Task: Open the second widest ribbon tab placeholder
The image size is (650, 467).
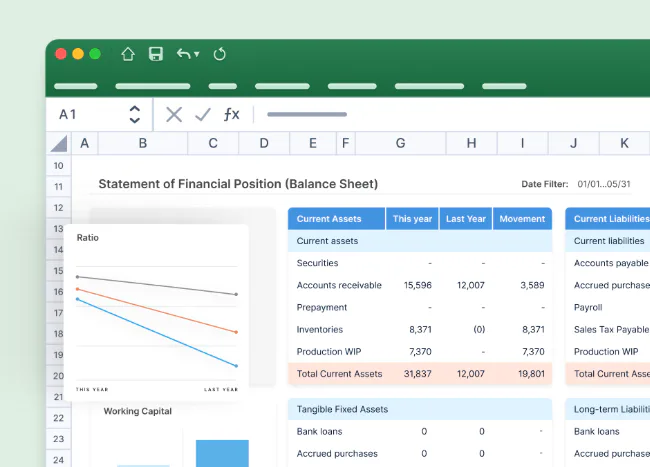Action: point(429,86)
